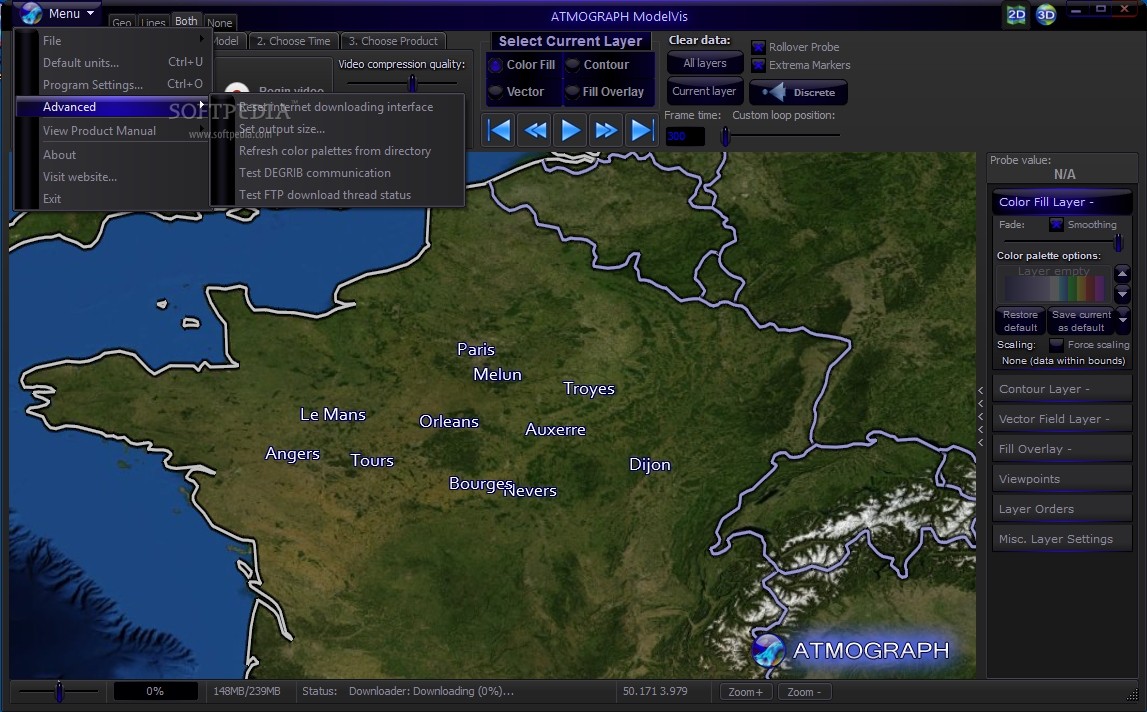Expand the File submenu
Screen dimensions: 1147x712
tap(113, 41)
